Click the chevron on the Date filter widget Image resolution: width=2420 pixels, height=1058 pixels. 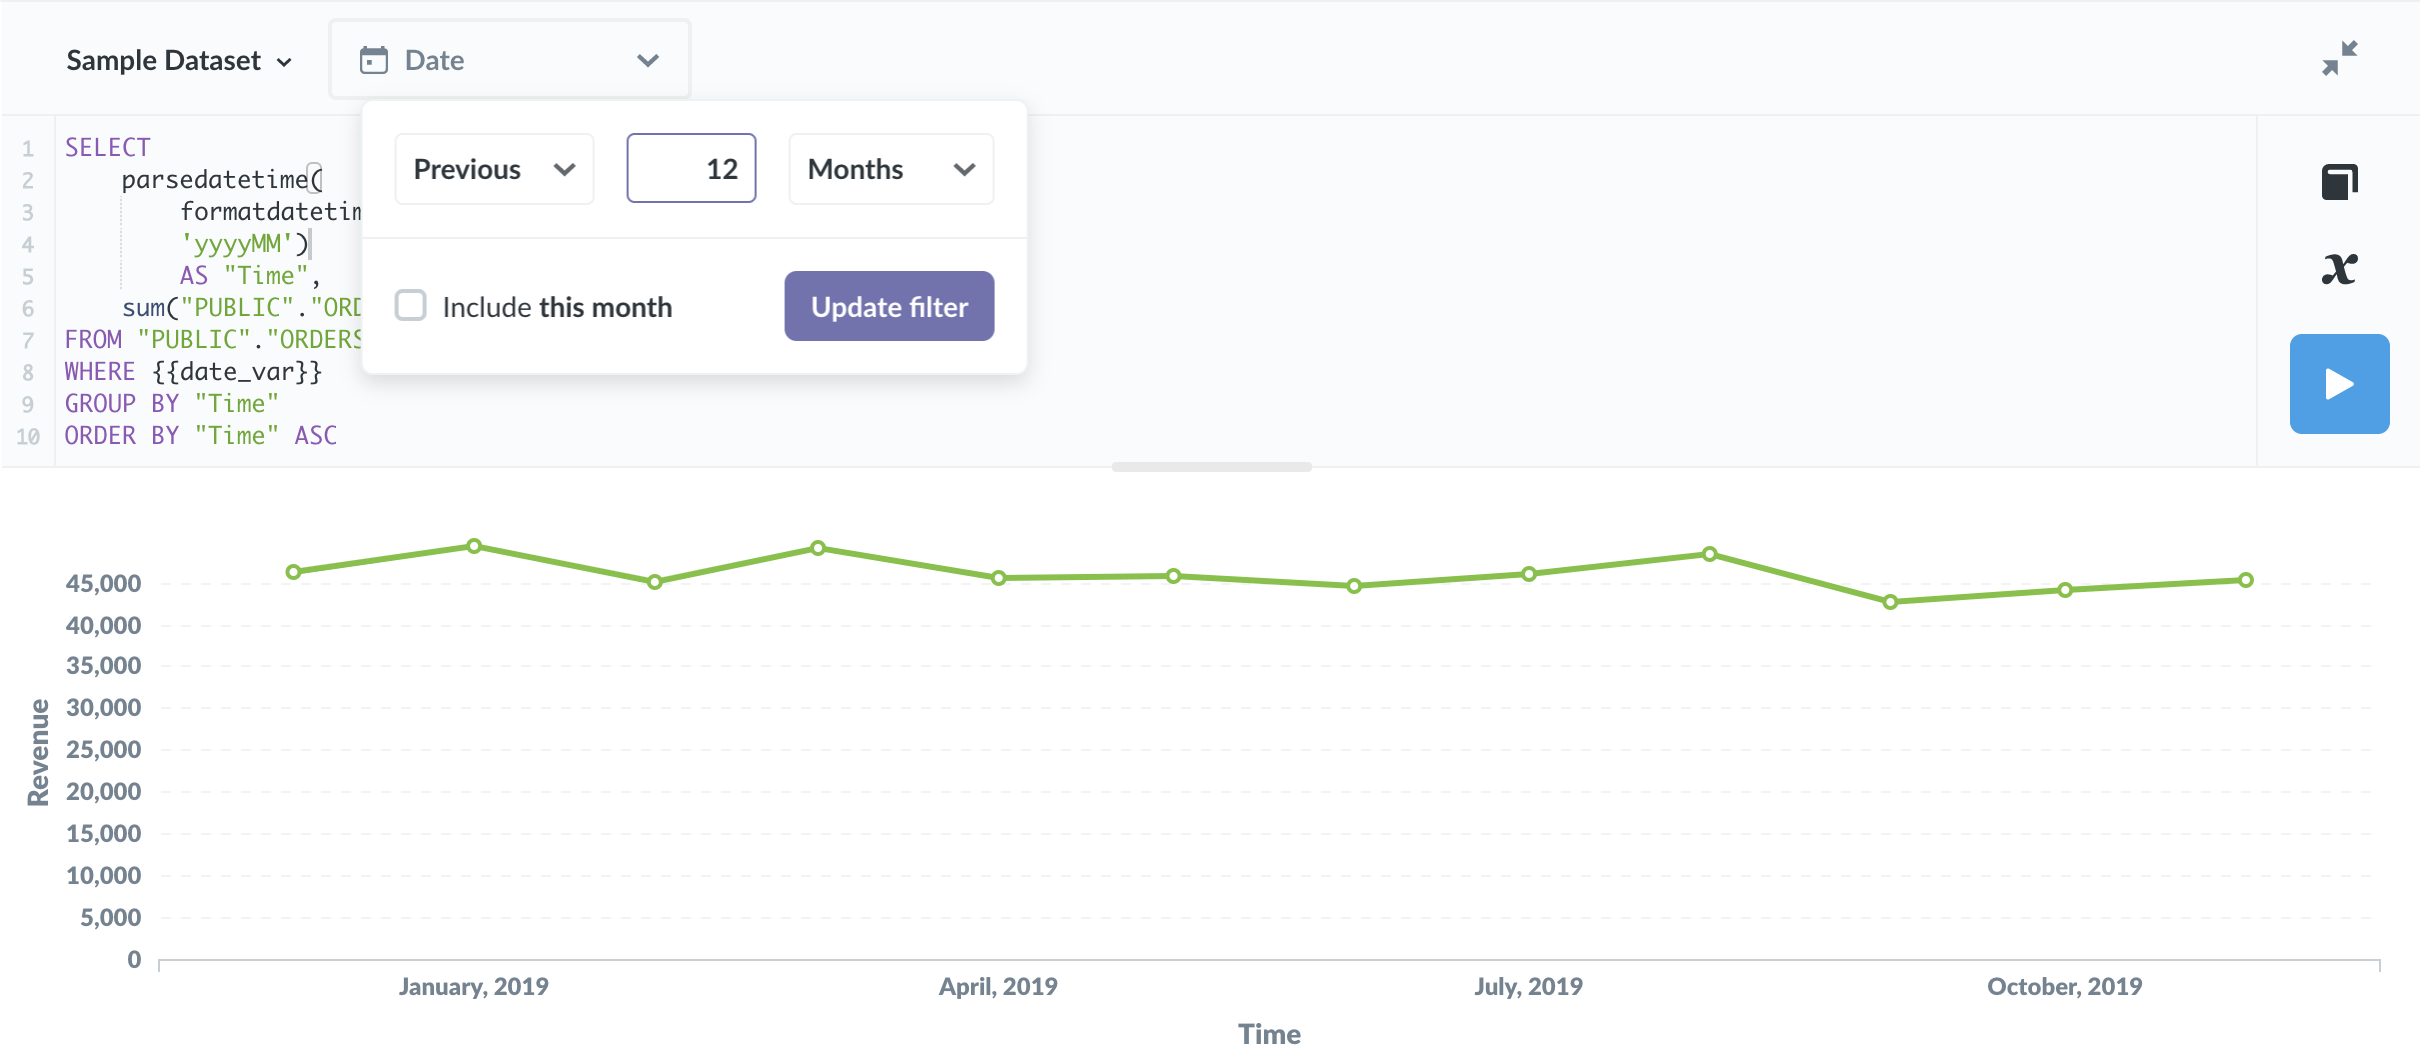tap(648, 60)
